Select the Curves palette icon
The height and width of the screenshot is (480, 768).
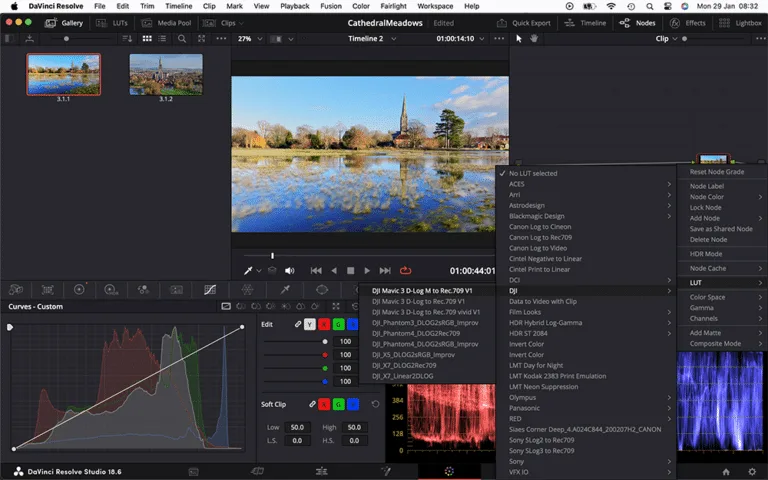click(210, 290)
